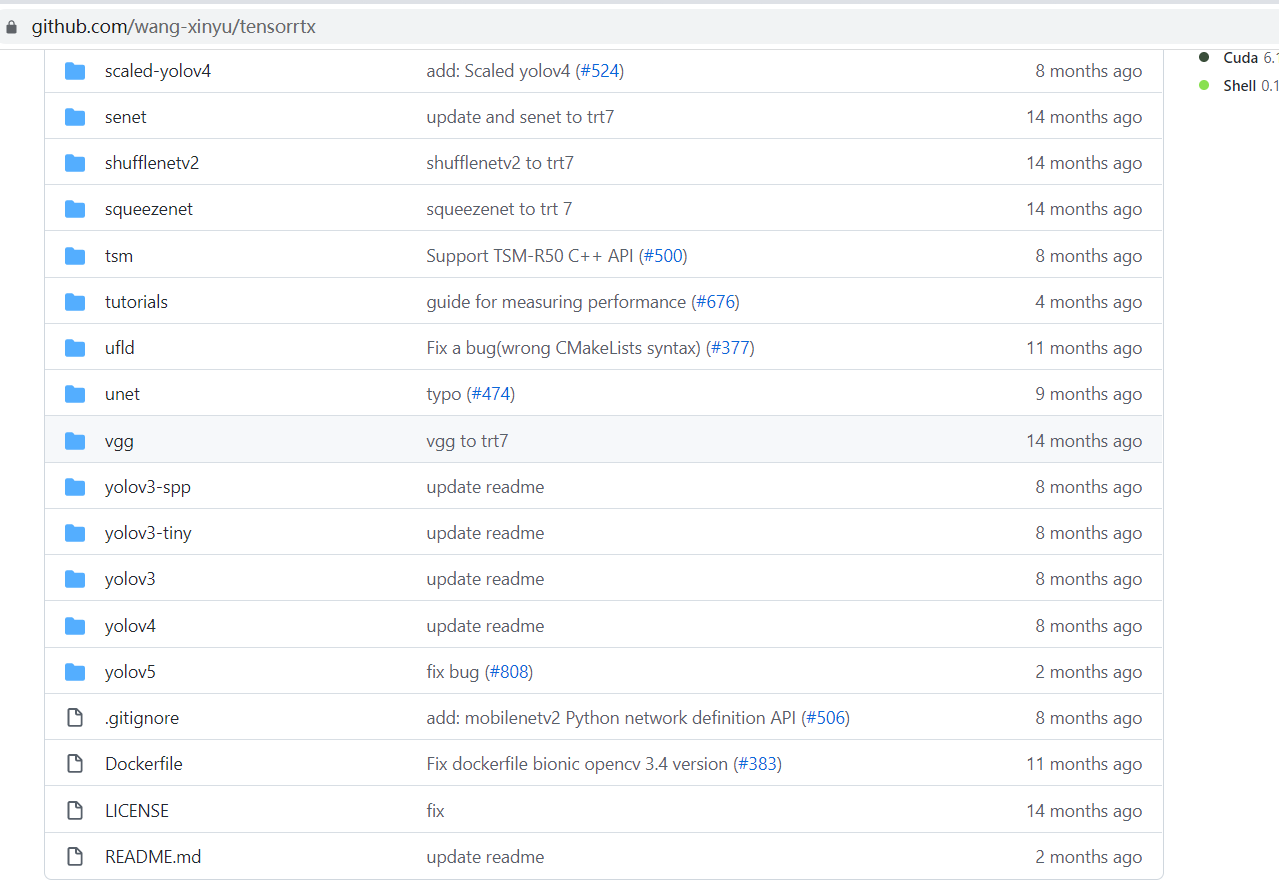This screenshot has width=1279, height=895.
Task: Click '2 months ago' in README.md row
Action: click(x=1088, y=857)
